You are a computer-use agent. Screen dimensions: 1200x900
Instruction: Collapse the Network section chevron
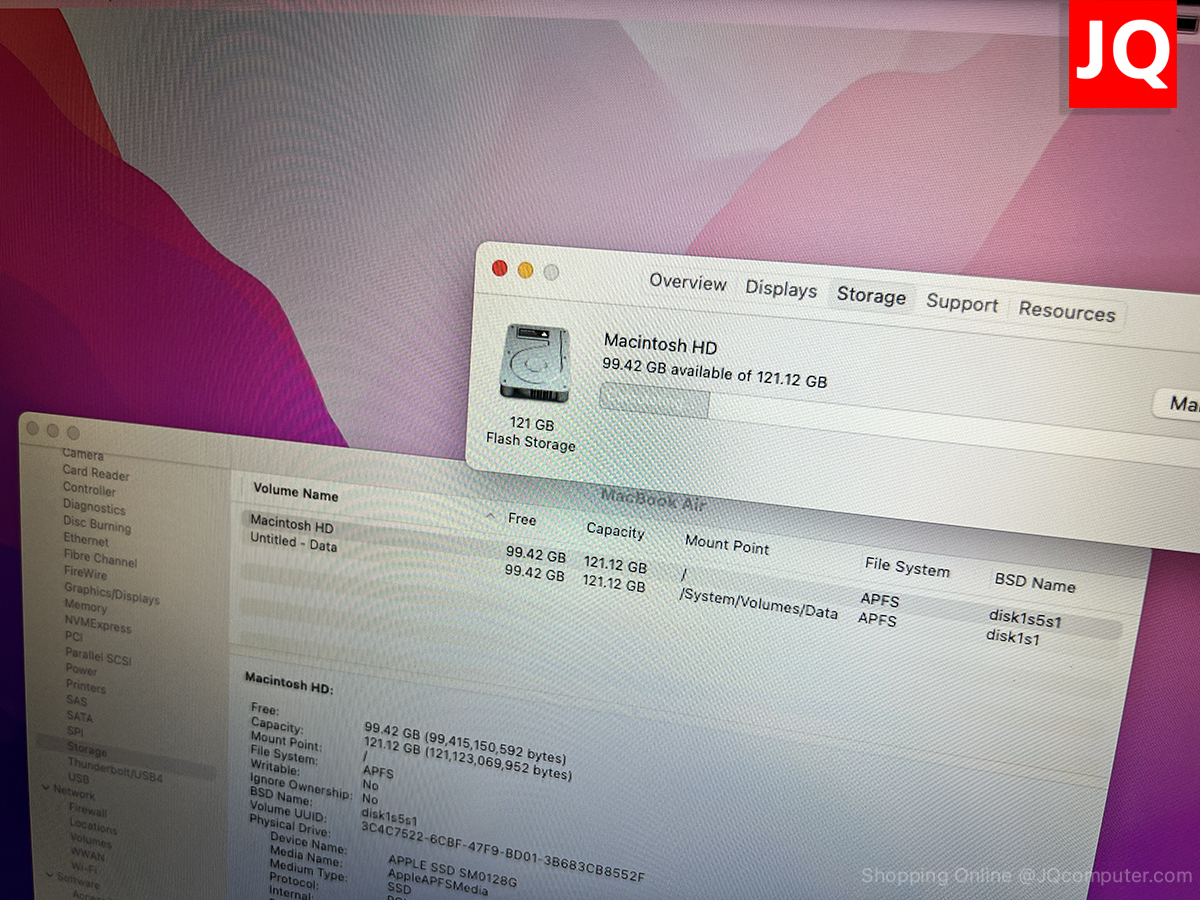(45, 788)
